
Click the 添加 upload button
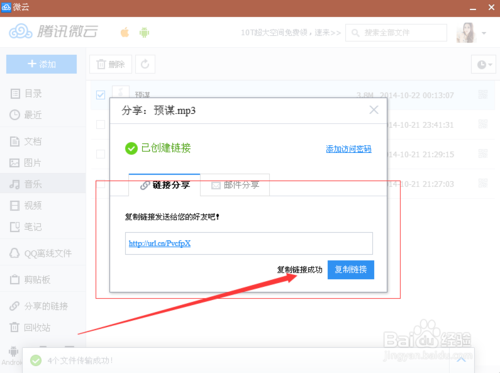tap(41, 64)
